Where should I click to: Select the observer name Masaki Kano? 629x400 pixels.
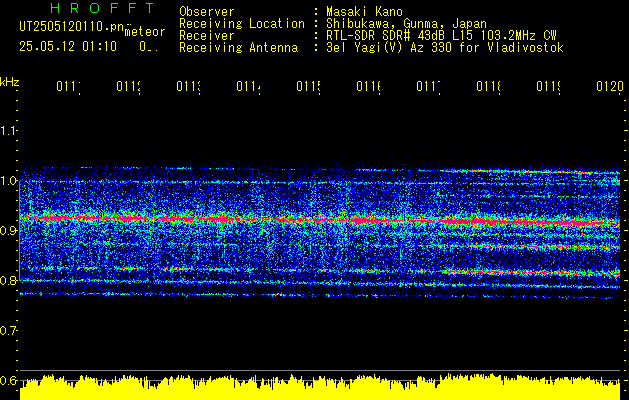point(364,11)
